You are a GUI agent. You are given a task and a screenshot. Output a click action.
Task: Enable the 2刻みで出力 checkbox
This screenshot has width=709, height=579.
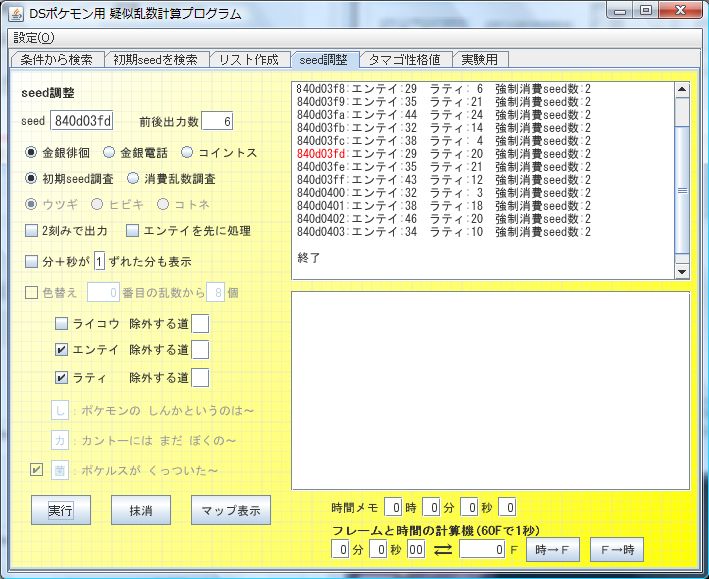[x=31, y=231]
